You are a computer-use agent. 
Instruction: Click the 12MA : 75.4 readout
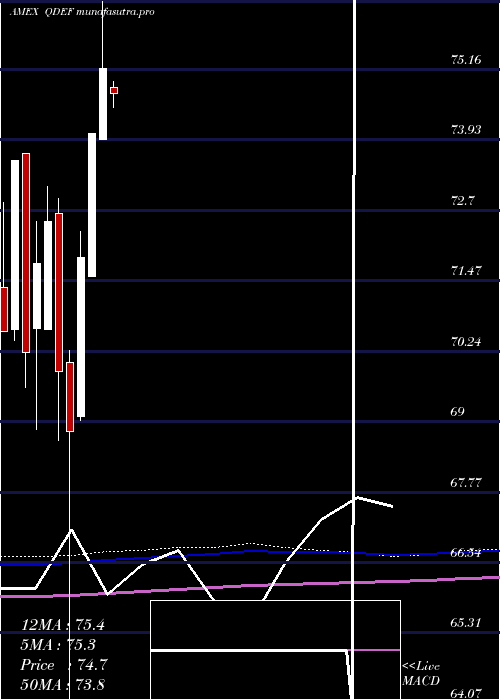pyautogui.click(x=62, y=625)
